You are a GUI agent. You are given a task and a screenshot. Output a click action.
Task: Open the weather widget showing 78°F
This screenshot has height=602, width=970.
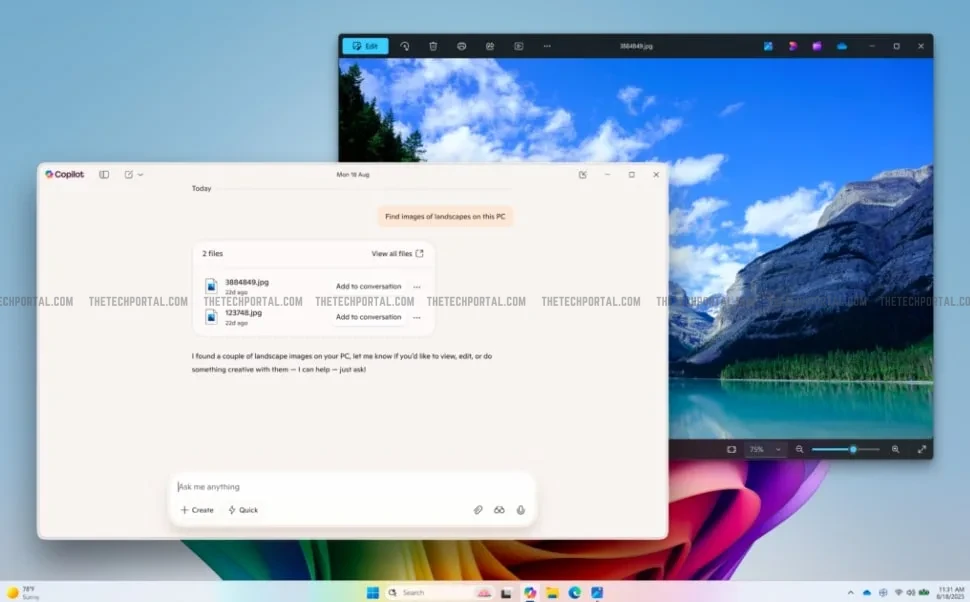pyautogui.click(x=23, y=593)
